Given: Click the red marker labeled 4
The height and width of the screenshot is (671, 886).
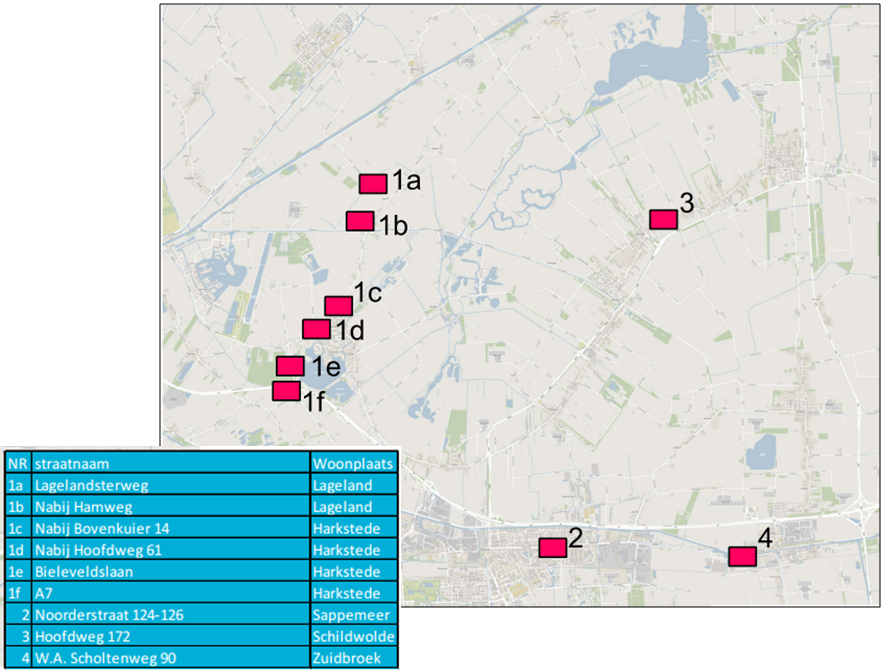Looking at the screenshot, I should coord(742,556).
